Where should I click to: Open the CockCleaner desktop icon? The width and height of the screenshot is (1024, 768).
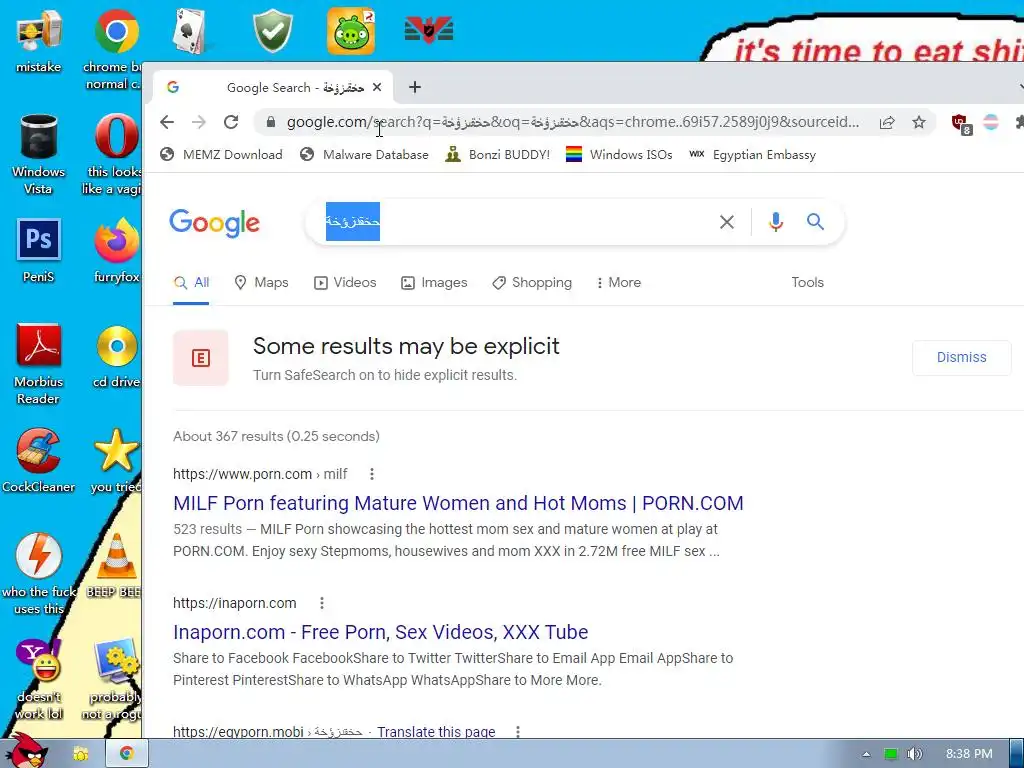click(39, 451)
